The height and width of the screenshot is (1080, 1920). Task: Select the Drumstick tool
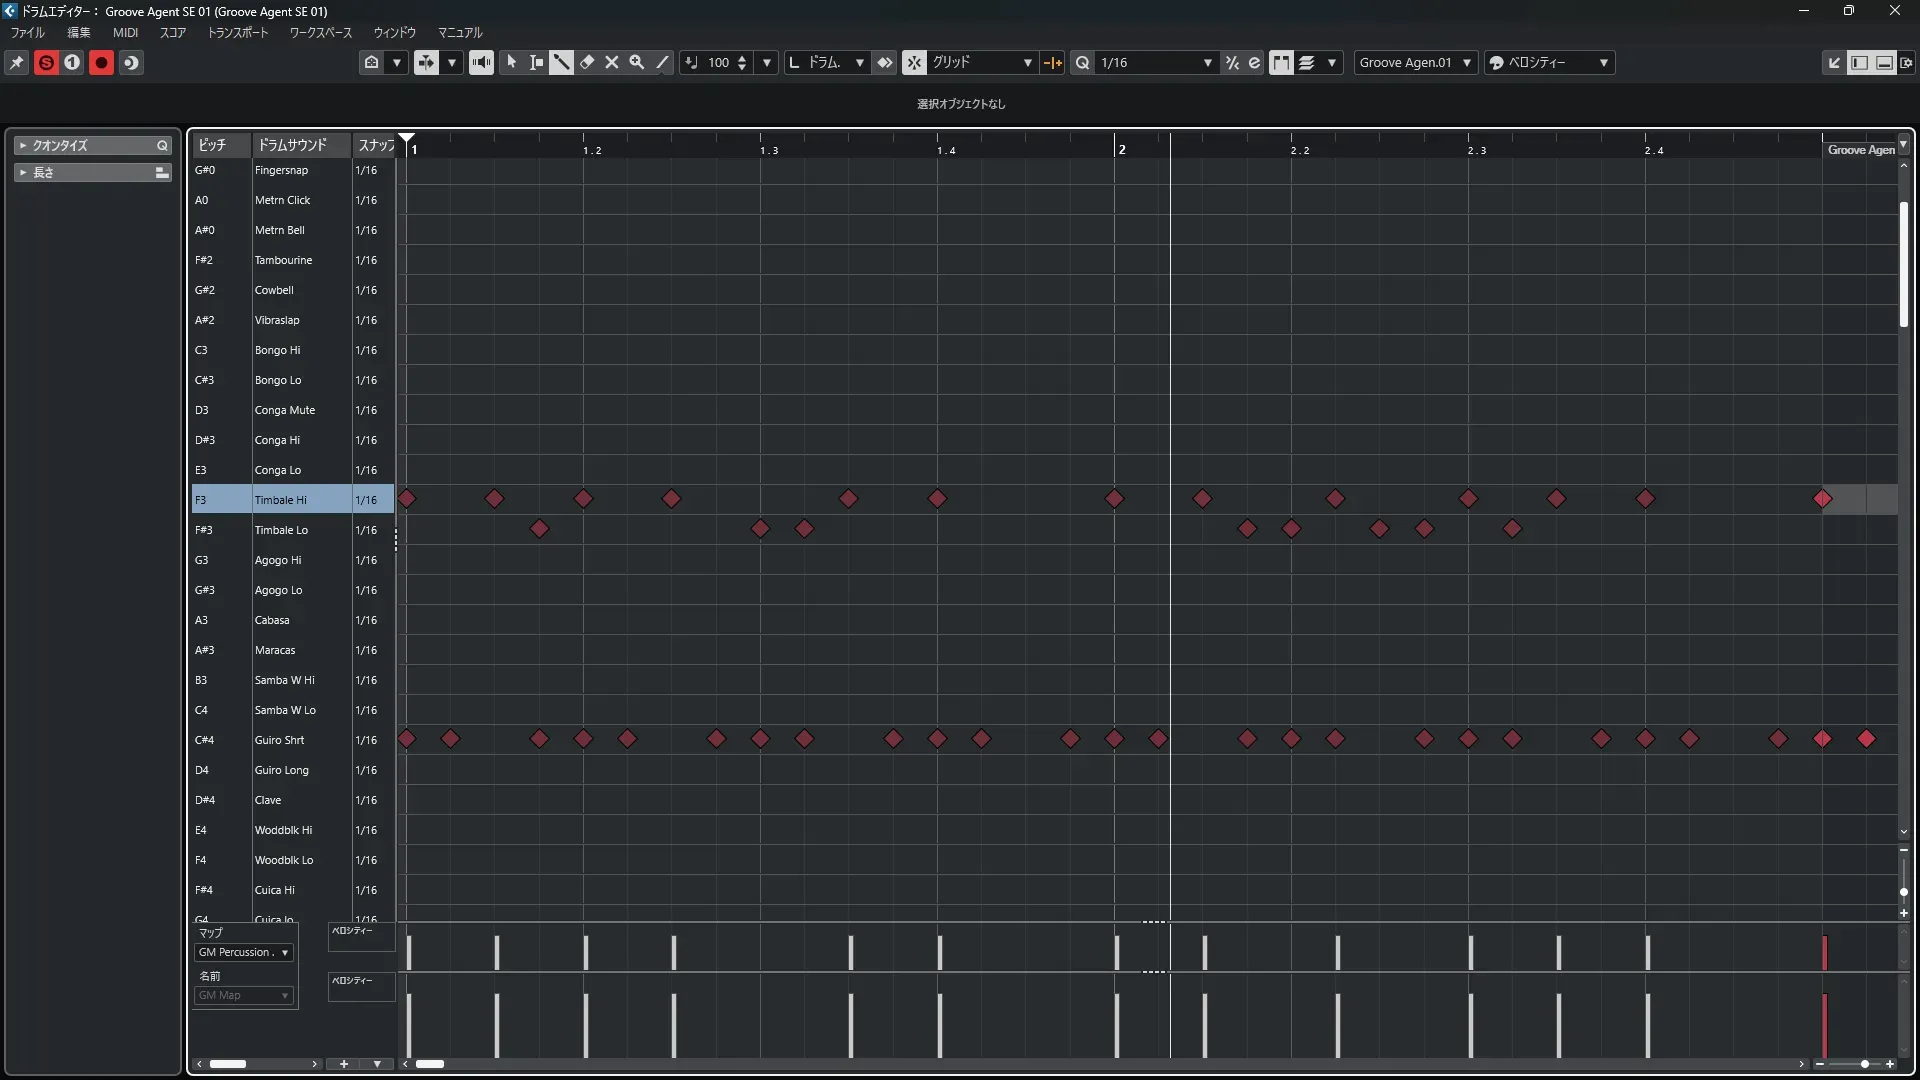coord(561,63)
